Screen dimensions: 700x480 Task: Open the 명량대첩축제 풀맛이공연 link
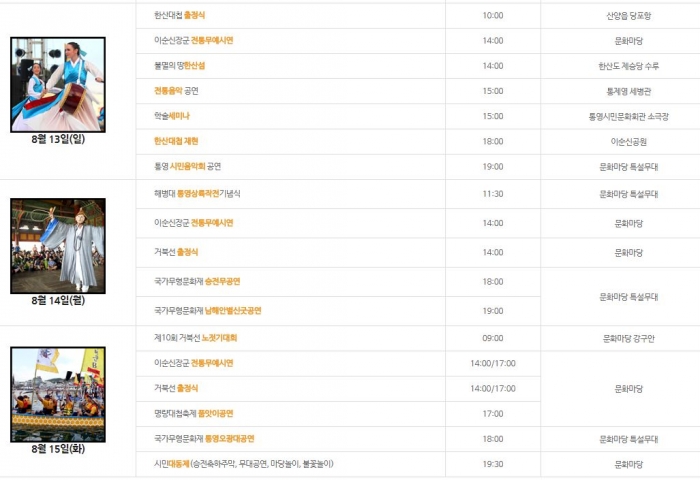click(x=216, y=413)
